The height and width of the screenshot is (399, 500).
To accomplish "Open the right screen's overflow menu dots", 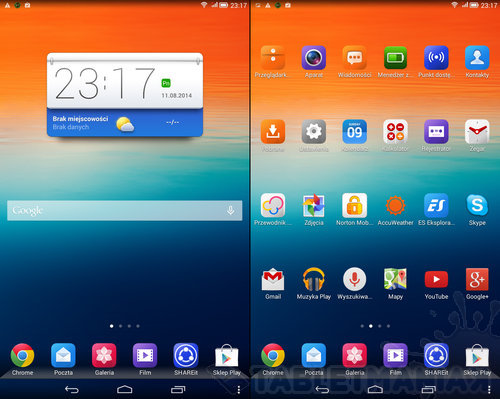I will [489, 390].
